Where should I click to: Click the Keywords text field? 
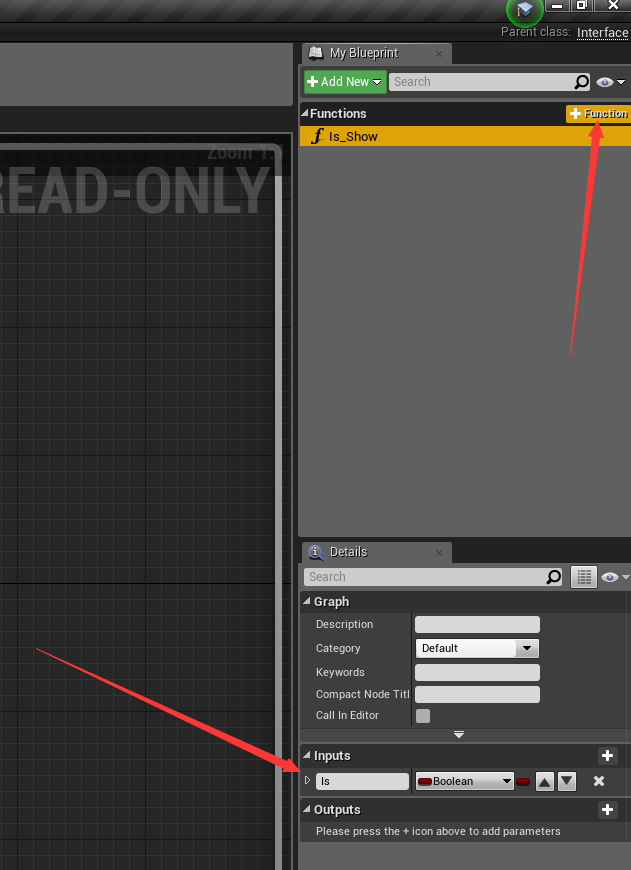point(477,672)
